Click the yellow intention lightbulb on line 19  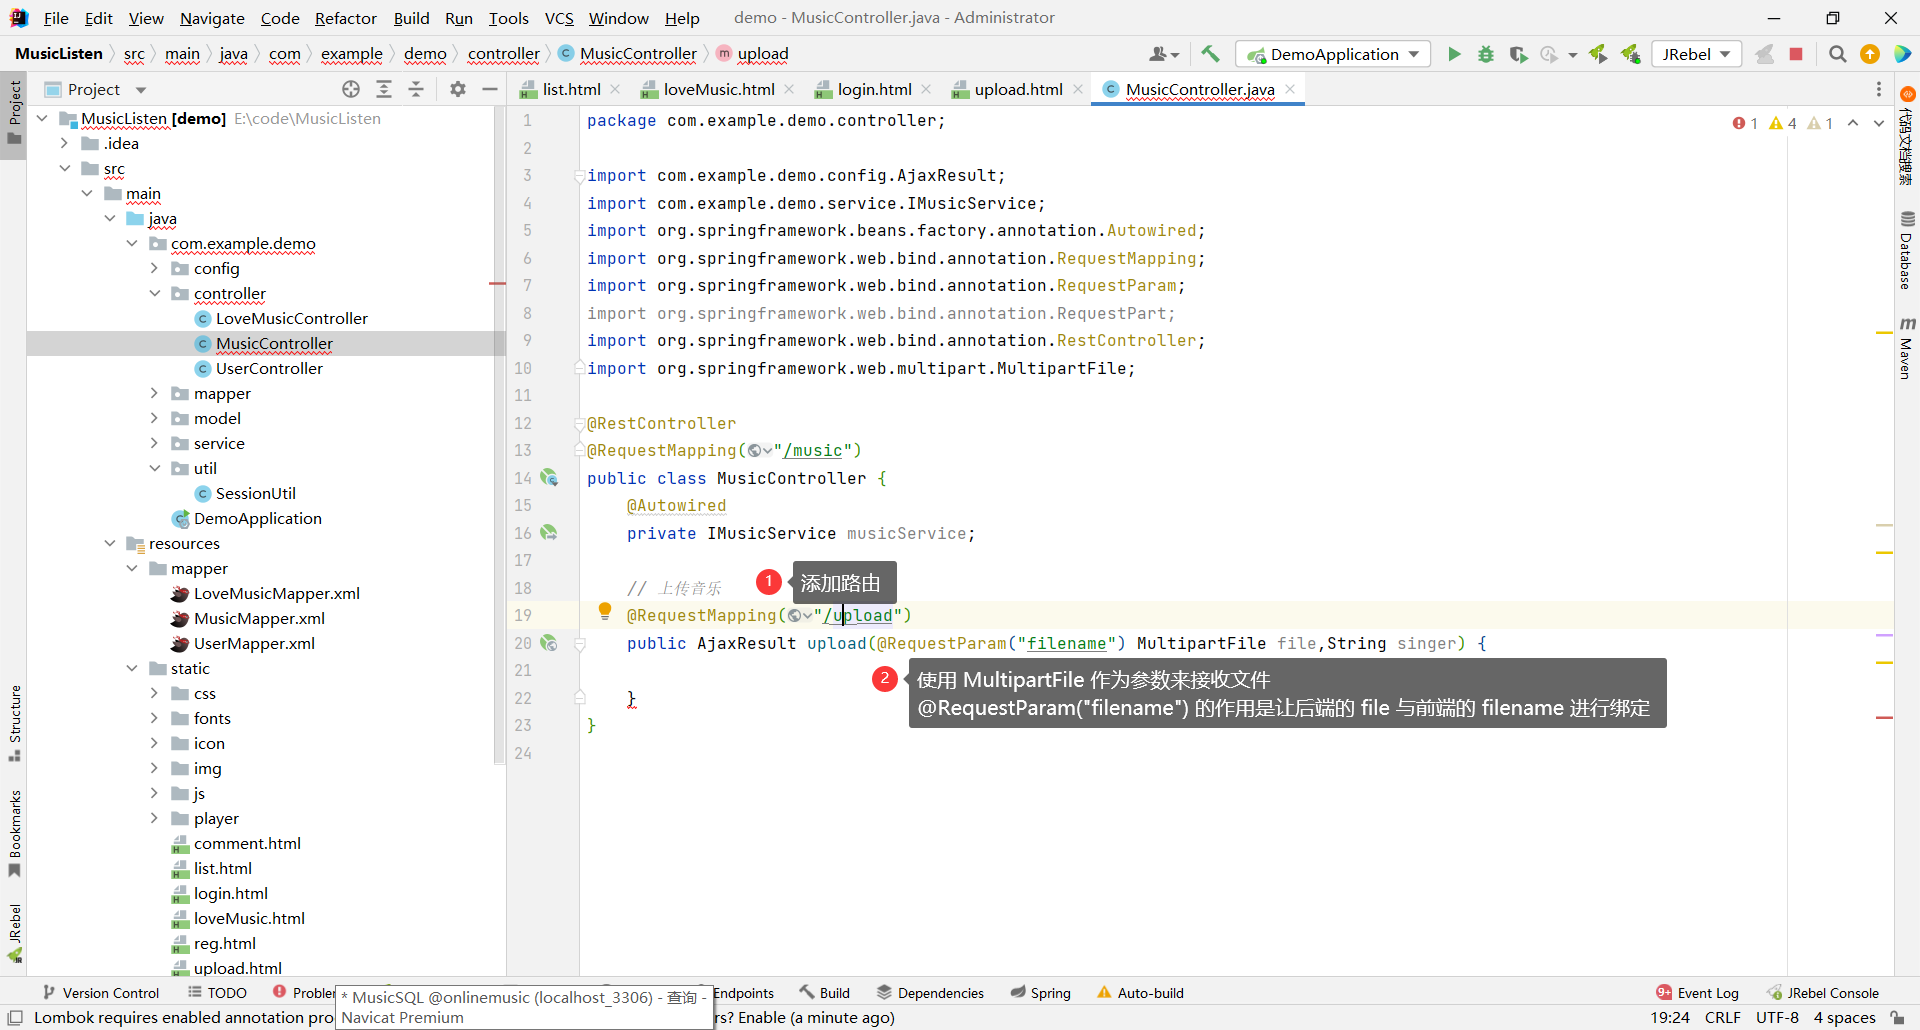pos(604,611)
